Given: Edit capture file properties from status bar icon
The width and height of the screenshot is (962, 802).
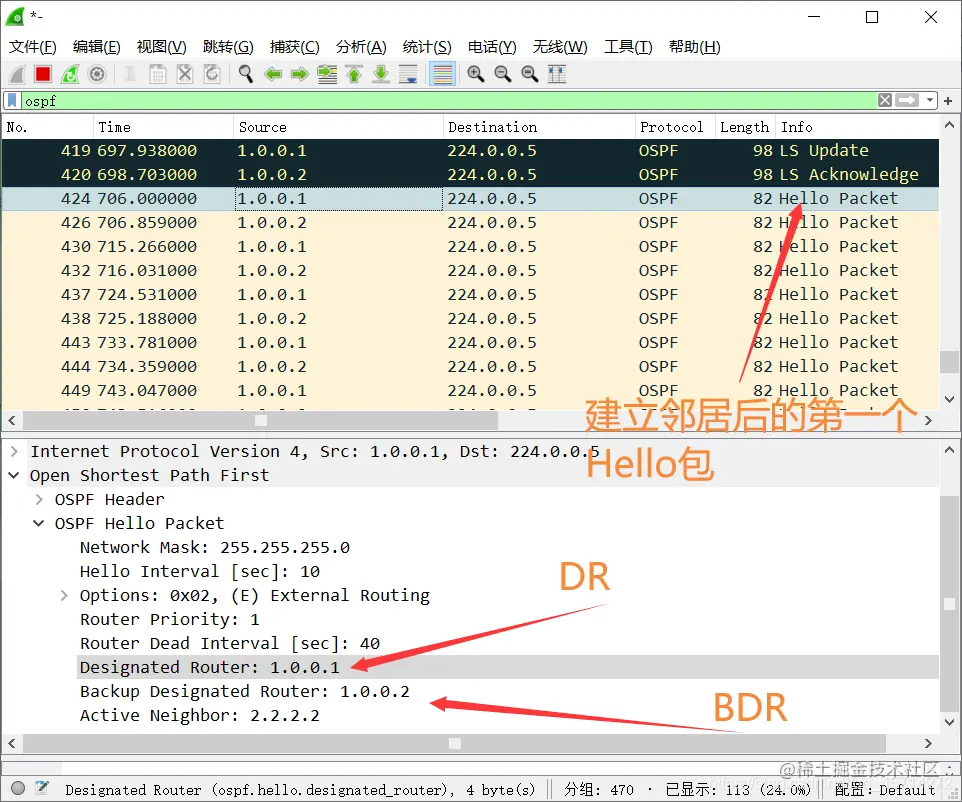Looking at the screenshot, I should click(x=42, y=788).
